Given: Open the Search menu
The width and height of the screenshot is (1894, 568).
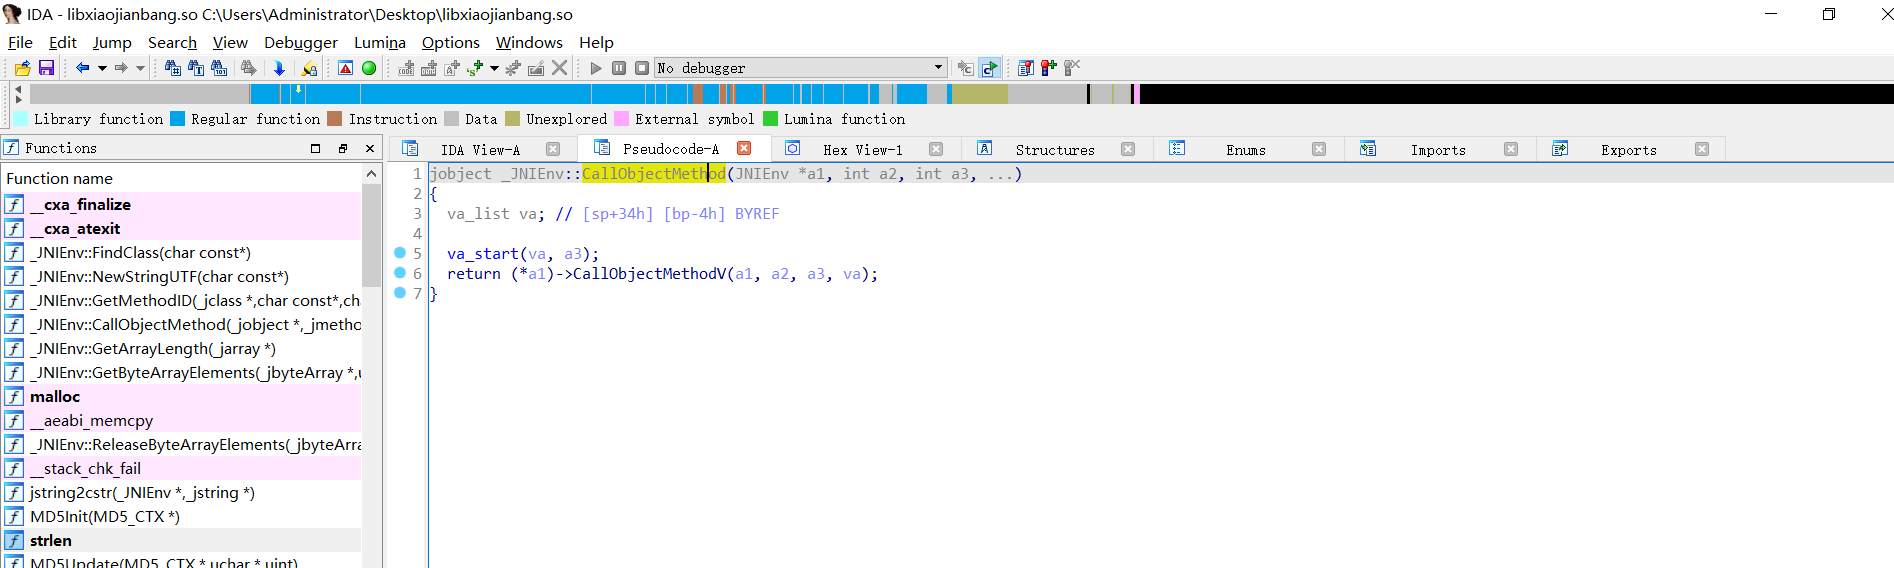Looking at the screenshot, I should coord(172,42).
